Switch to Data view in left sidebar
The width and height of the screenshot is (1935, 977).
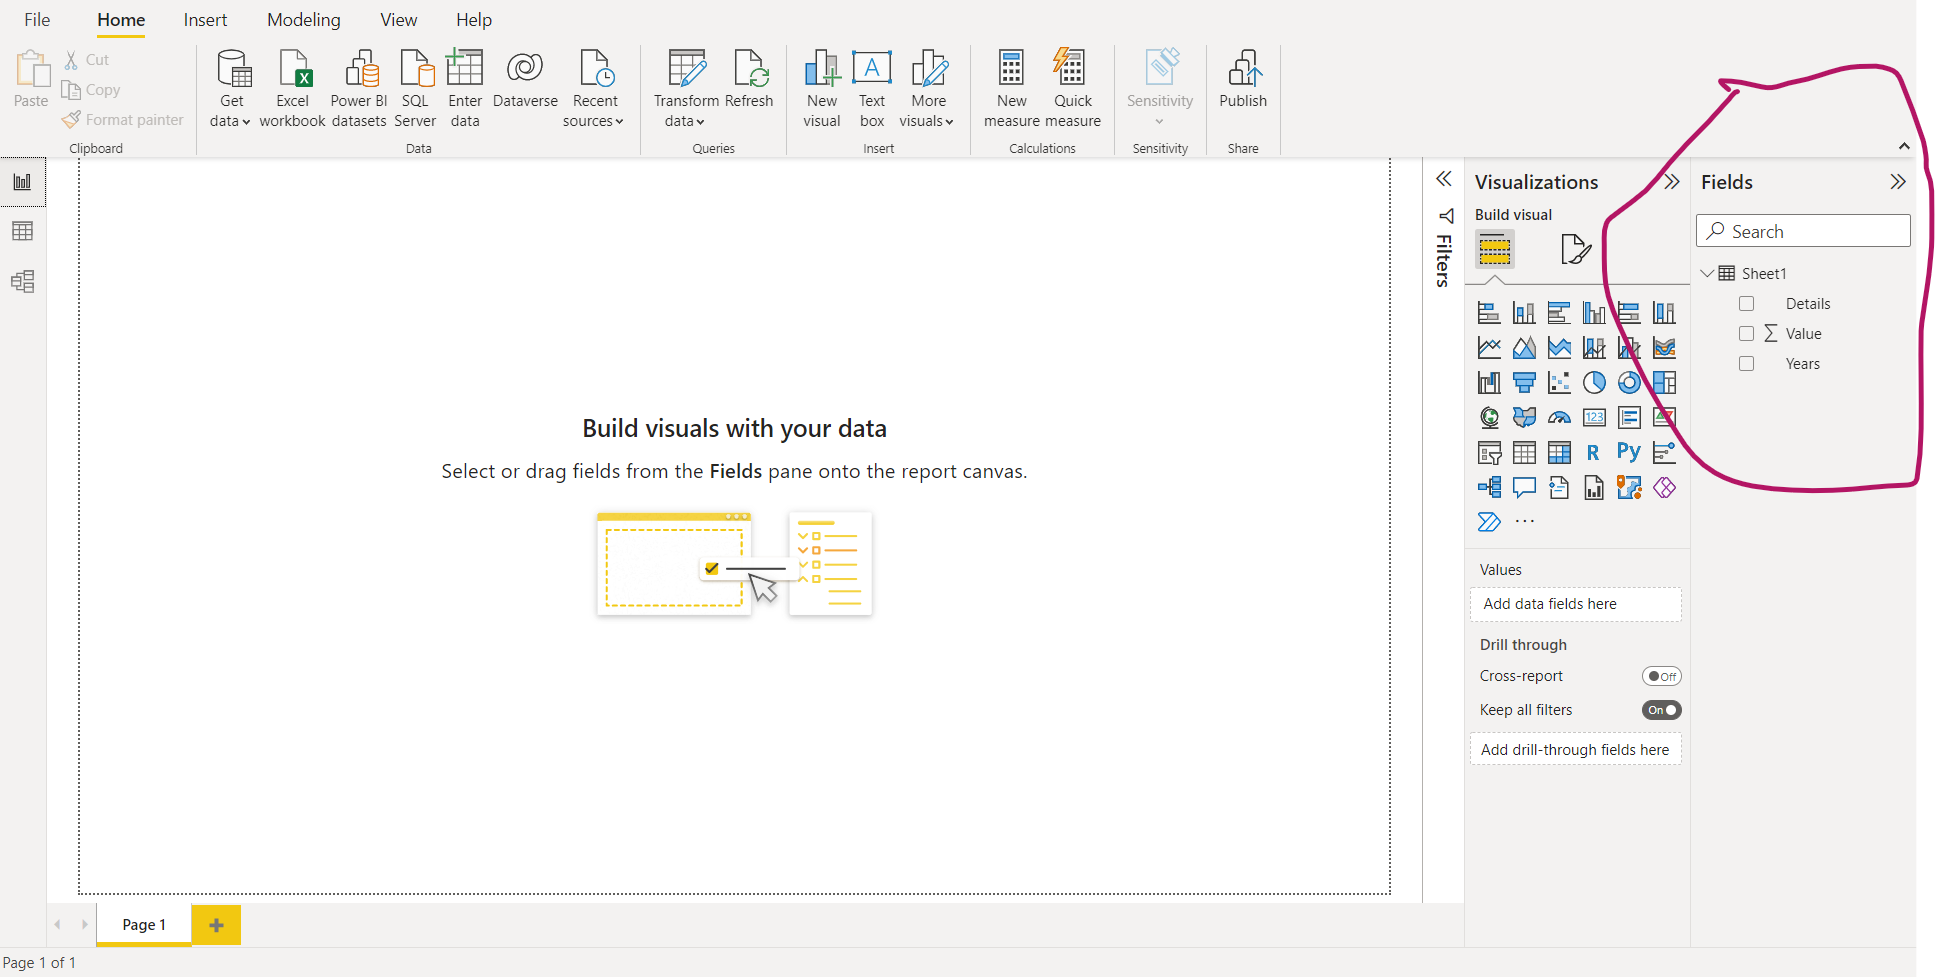22,231
